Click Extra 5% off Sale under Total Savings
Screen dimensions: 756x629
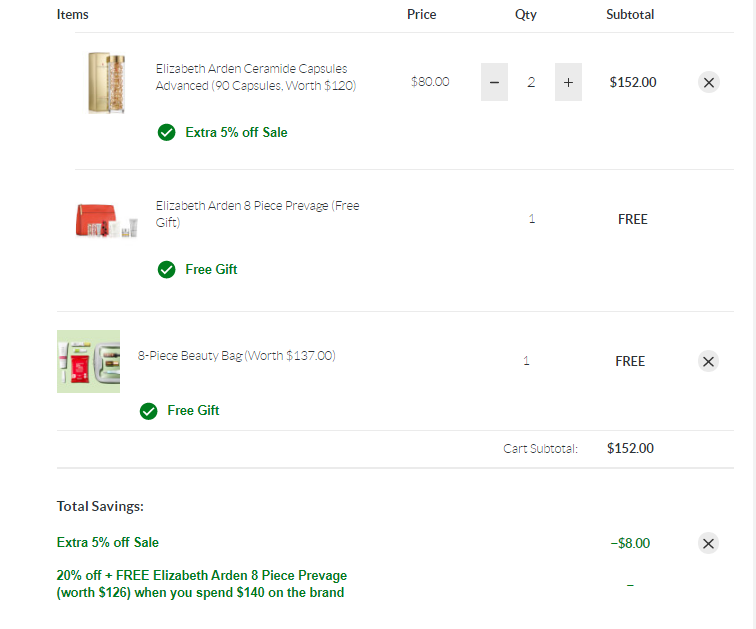click(x=108, y=542)
